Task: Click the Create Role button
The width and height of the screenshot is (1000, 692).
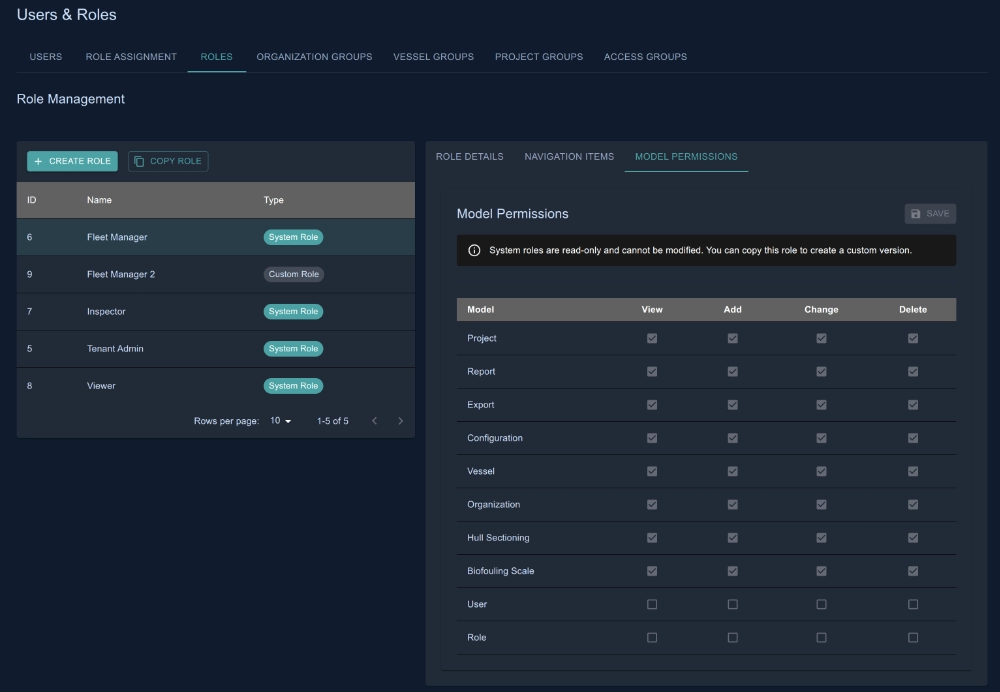Action: 71,160
